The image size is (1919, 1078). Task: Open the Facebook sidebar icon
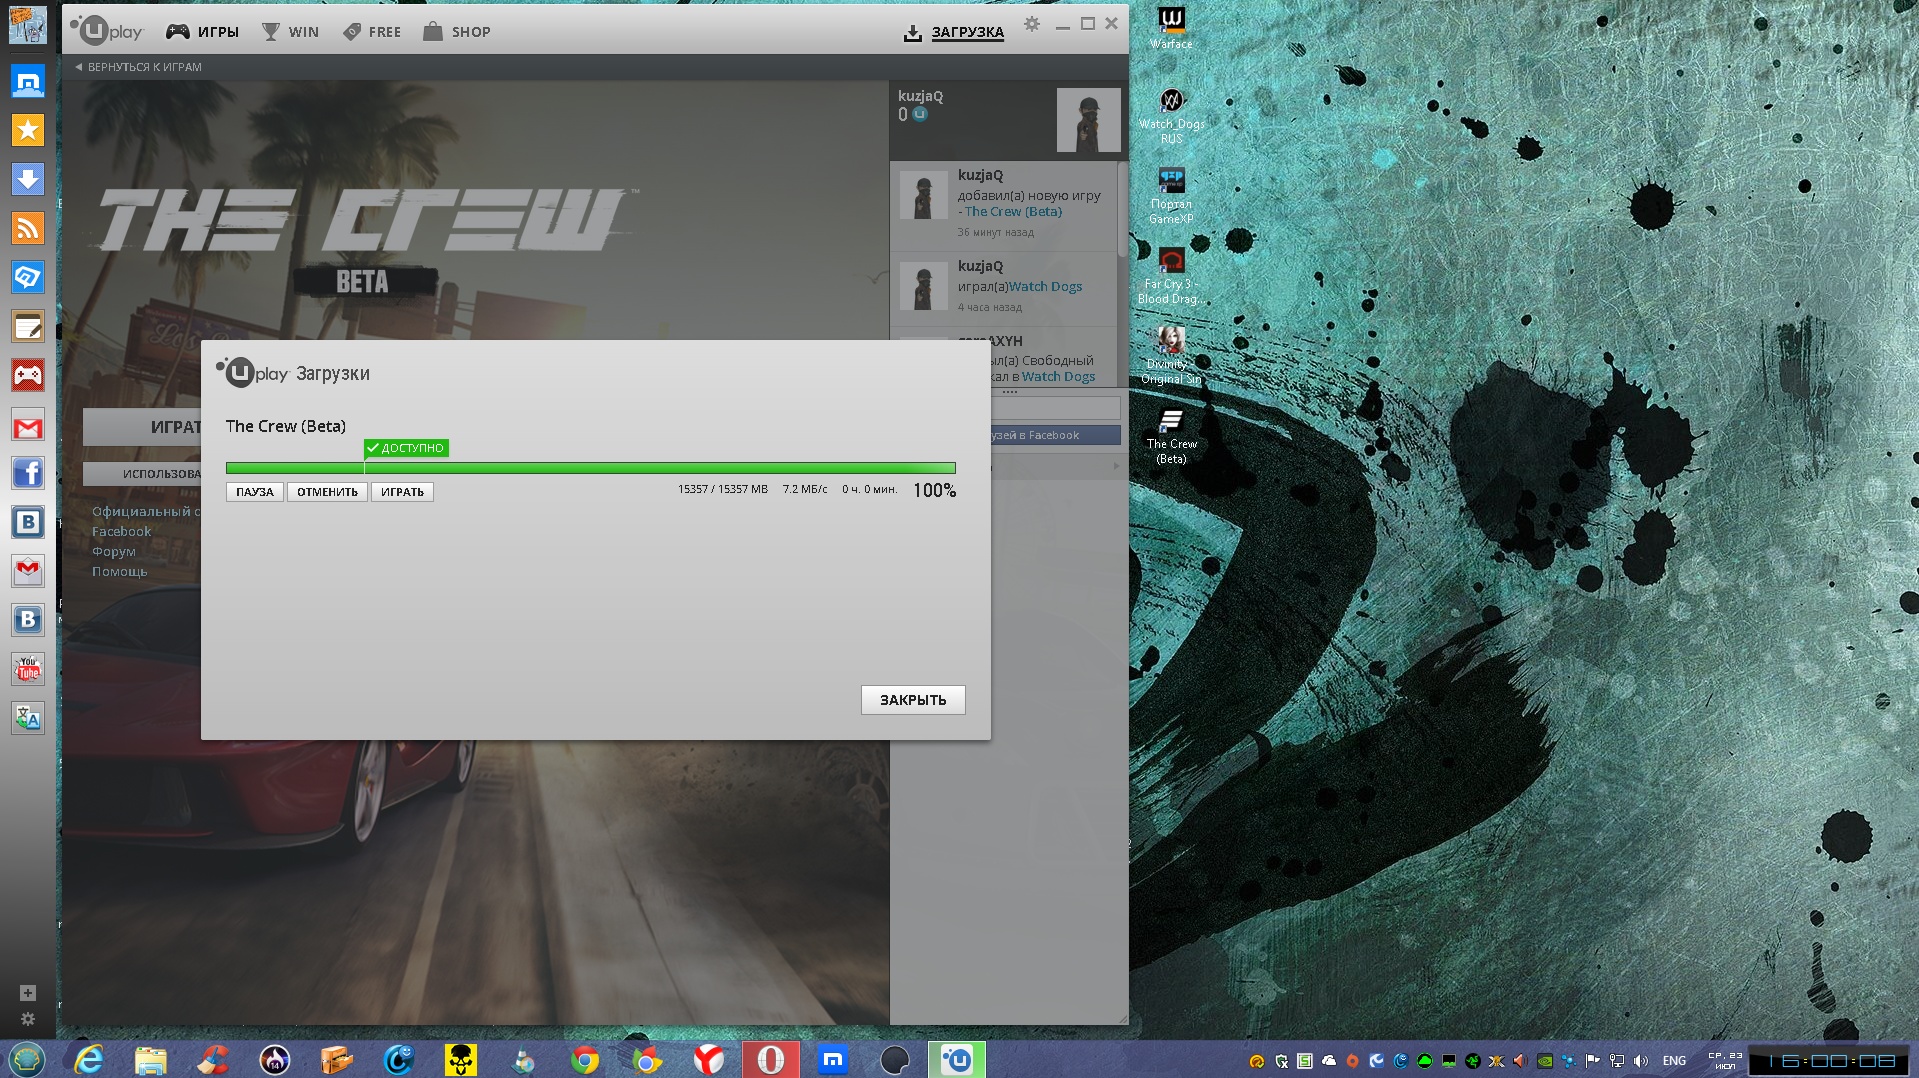point(28,473)
